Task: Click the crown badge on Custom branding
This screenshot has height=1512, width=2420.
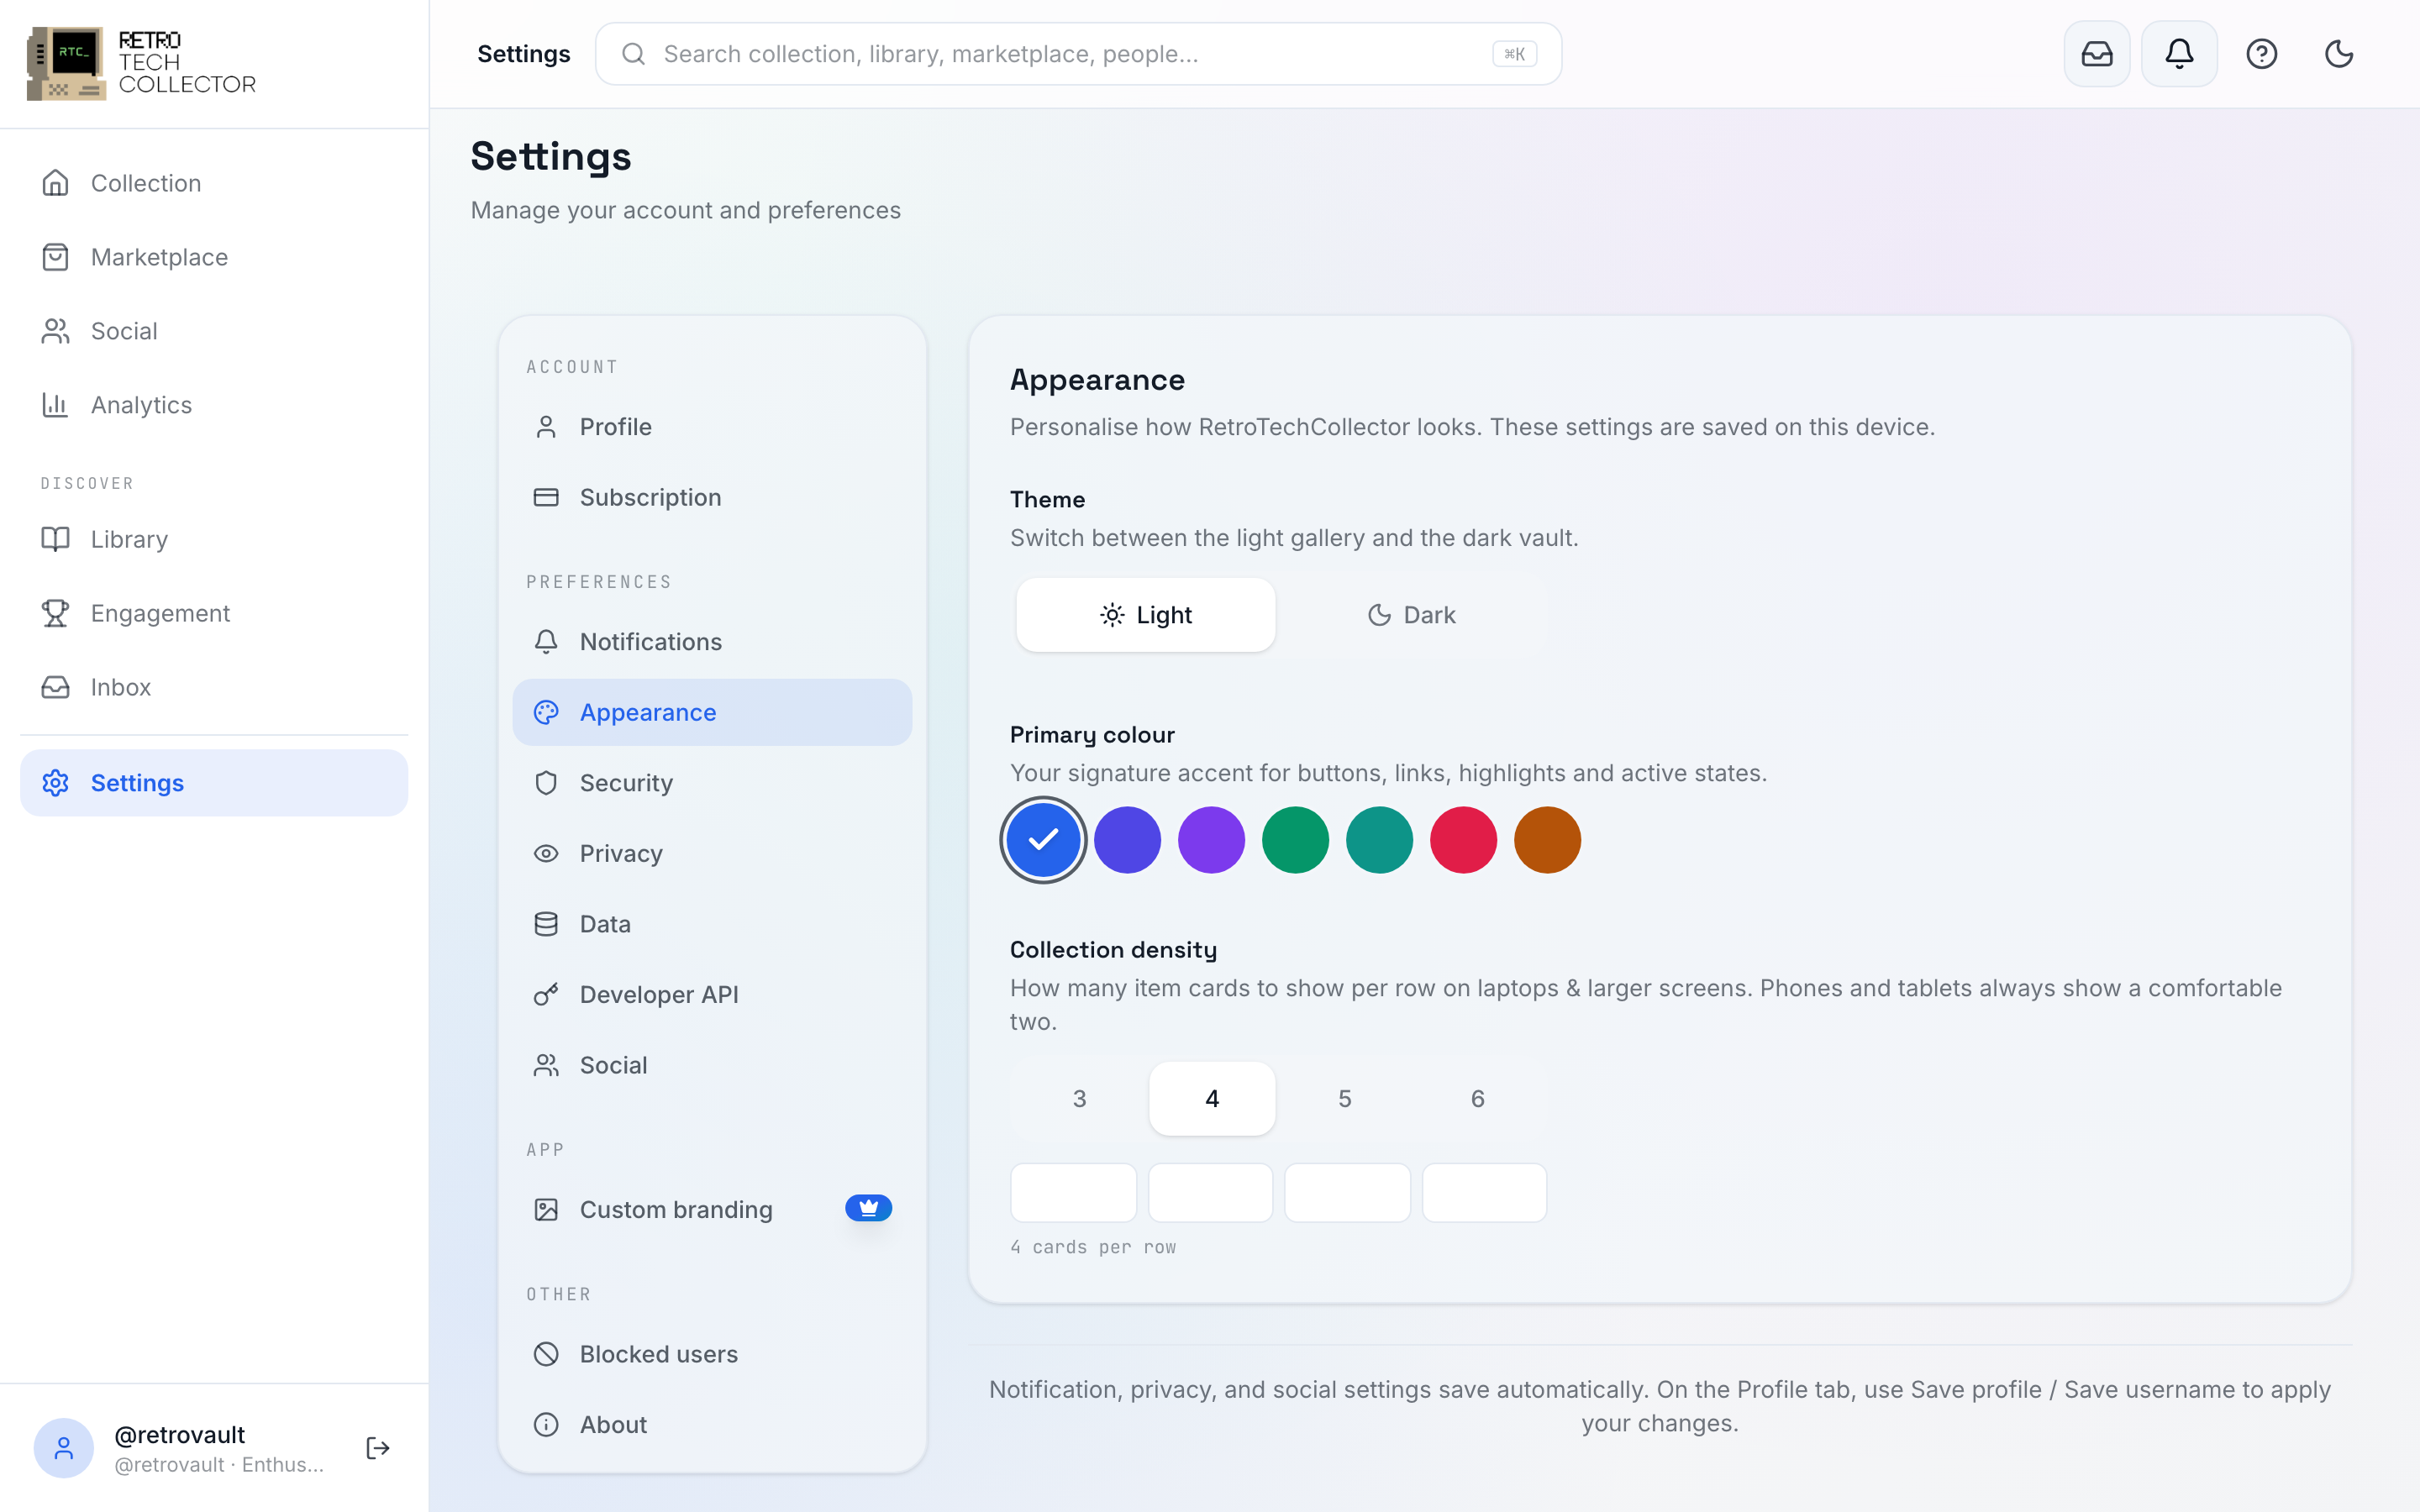Action: pos(868,1208)
